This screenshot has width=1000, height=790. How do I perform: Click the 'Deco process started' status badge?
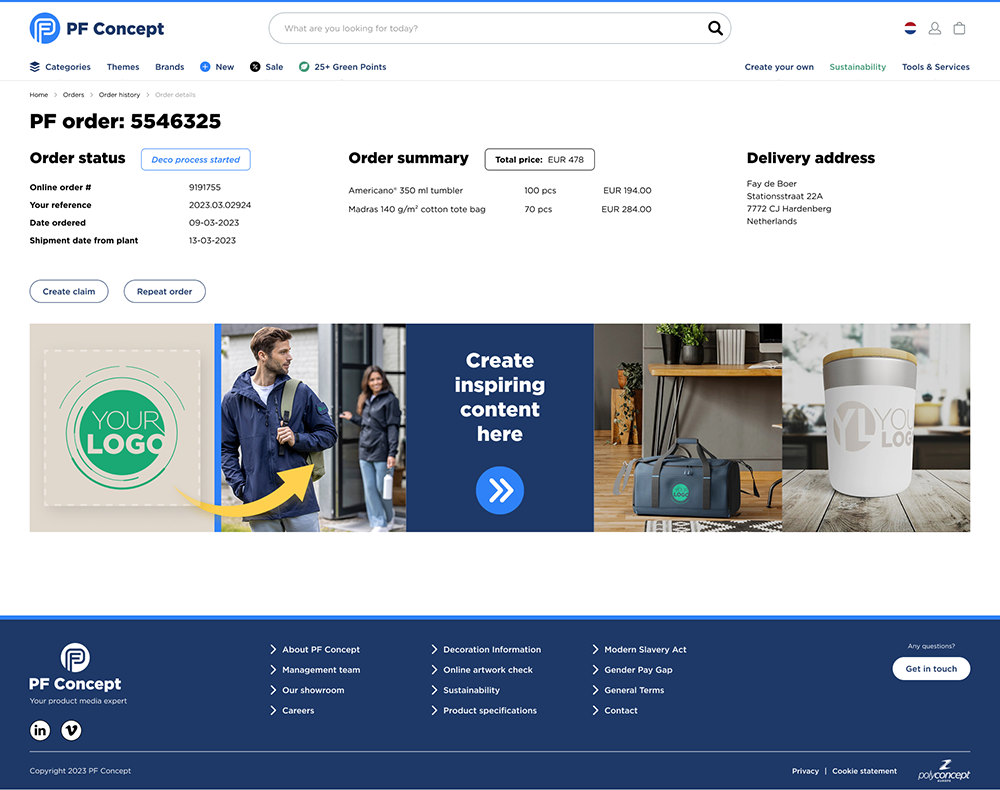196,159
